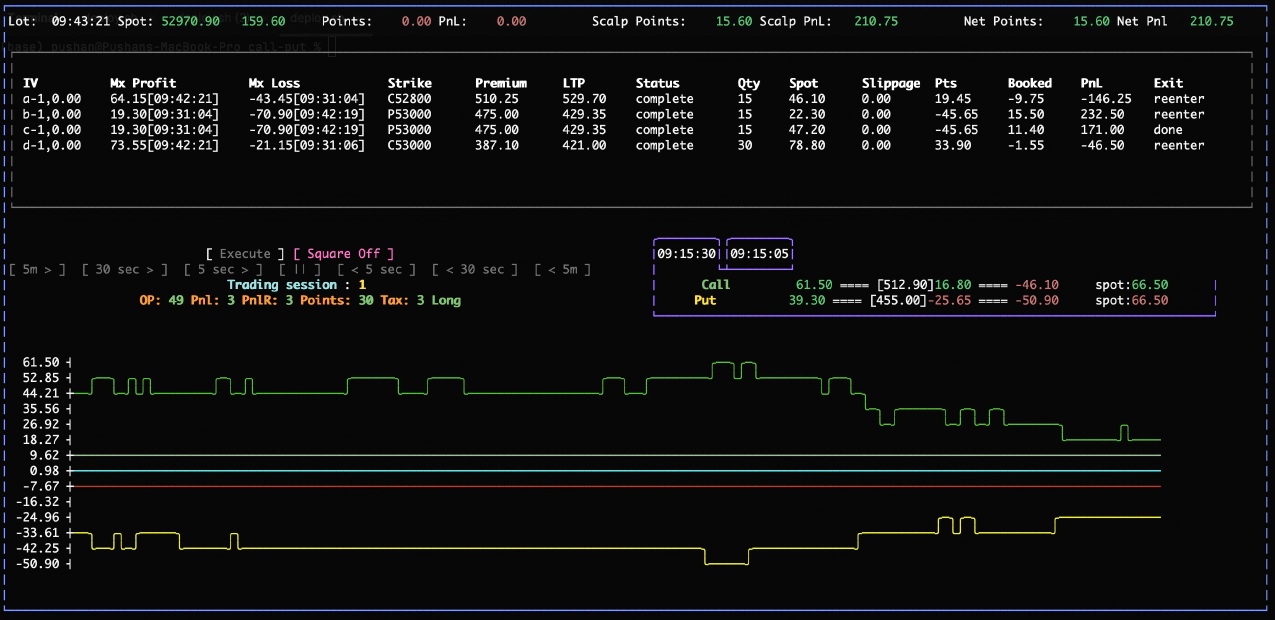Select the 09:15:05 time tab
This screenshot has height=620, width=1275.
coord(759,254)
